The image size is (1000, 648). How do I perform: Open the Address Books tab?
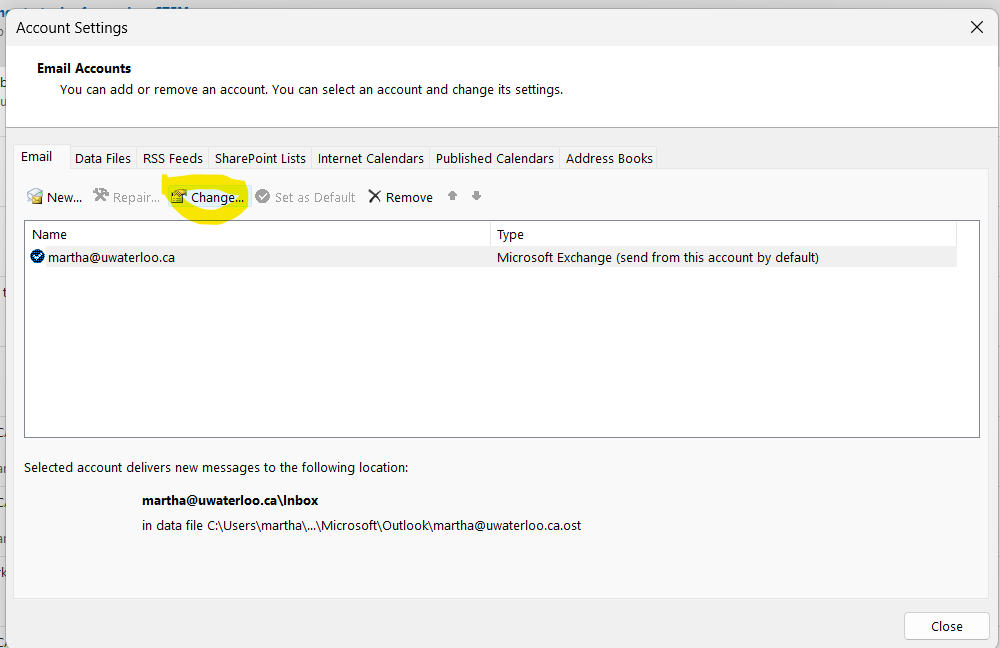pyautogui.click(x=608, y=158)
